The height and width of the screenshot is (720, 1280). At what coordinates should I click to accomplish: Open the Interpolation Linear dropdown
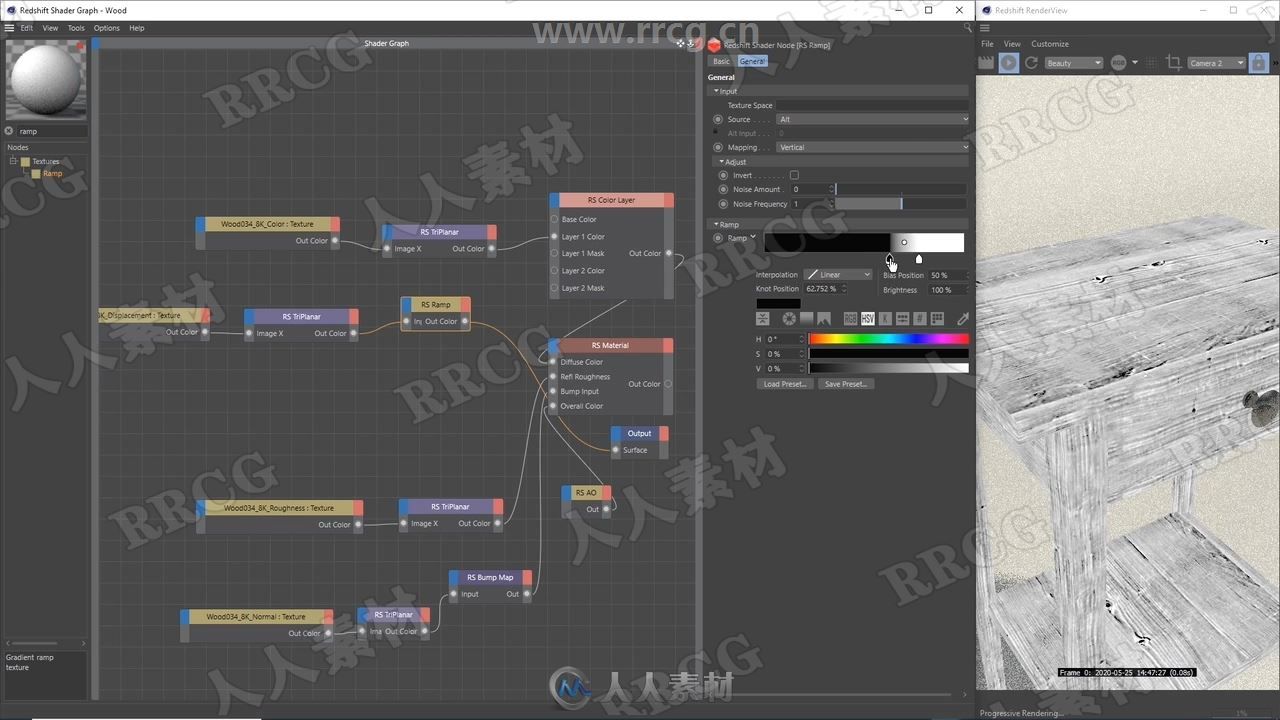click(838, 275)
